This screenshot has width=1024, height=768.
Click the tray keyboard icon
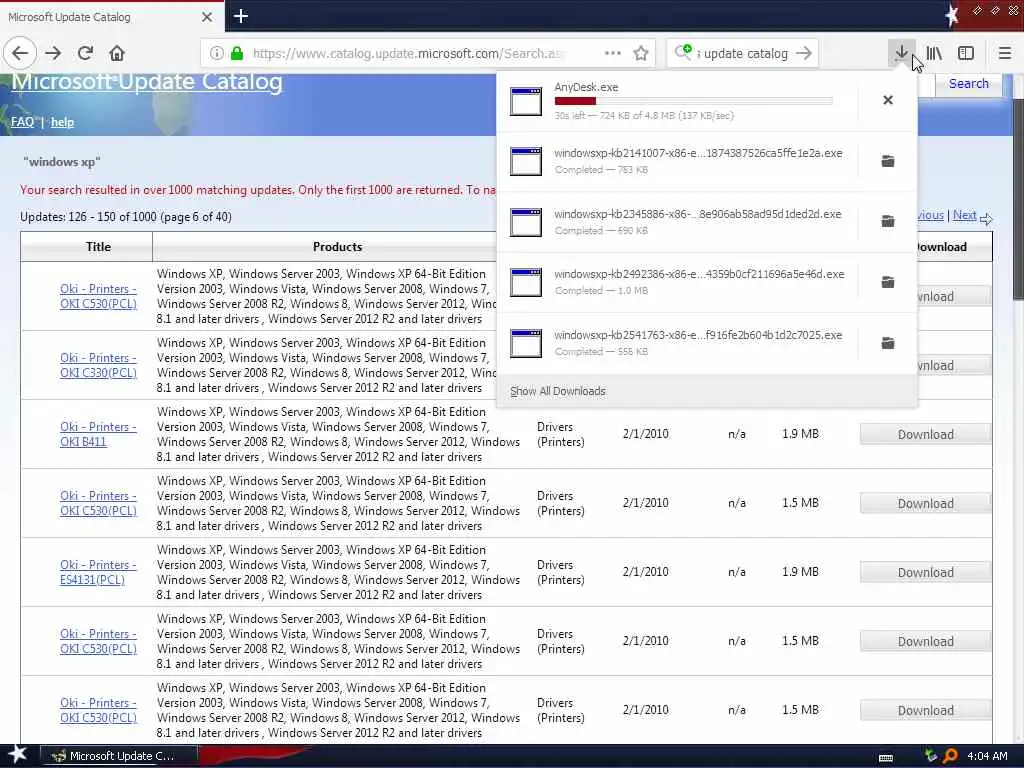pos(886,757)
